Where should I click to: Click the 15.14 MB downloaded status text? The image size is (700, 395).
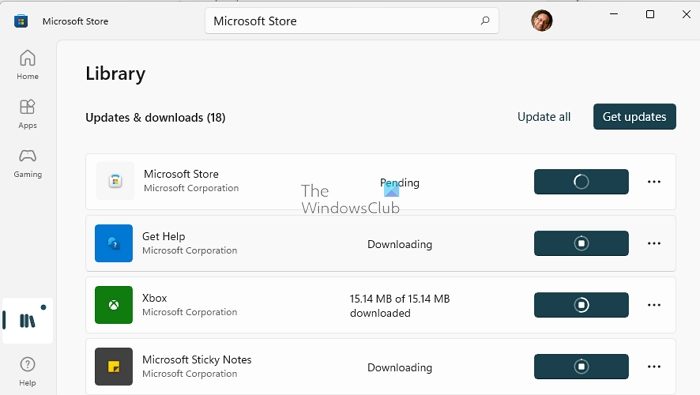[400, 306]
